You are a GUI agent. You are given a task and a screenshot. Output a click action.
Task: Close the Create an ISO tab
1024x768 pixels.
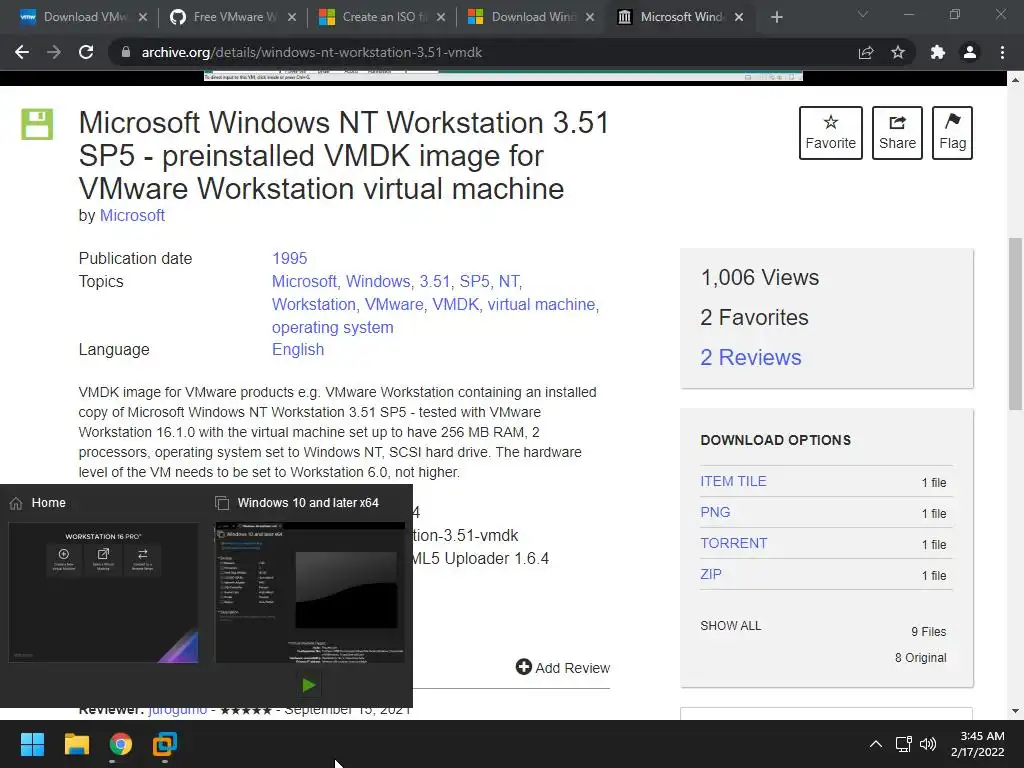441,17
